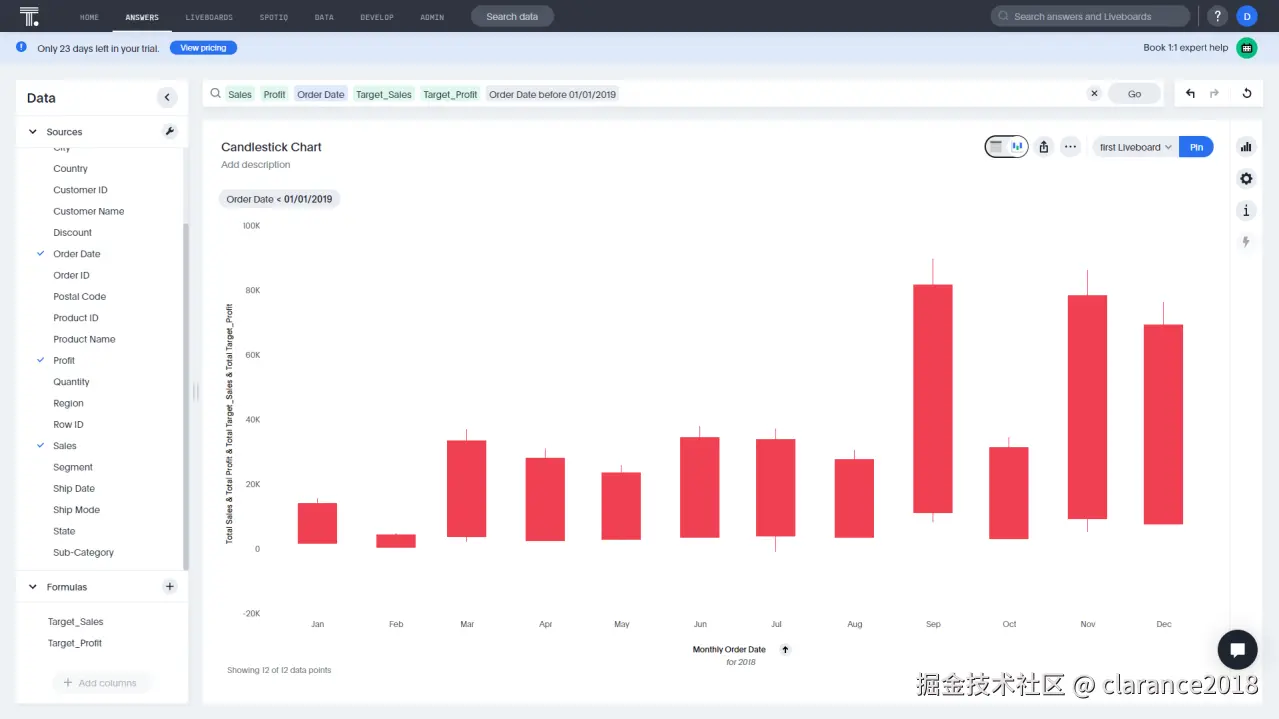1279x719 pixels.
Task: Click the SpotIQ lightning bolt icon
Action: (x=1246, y=242)
